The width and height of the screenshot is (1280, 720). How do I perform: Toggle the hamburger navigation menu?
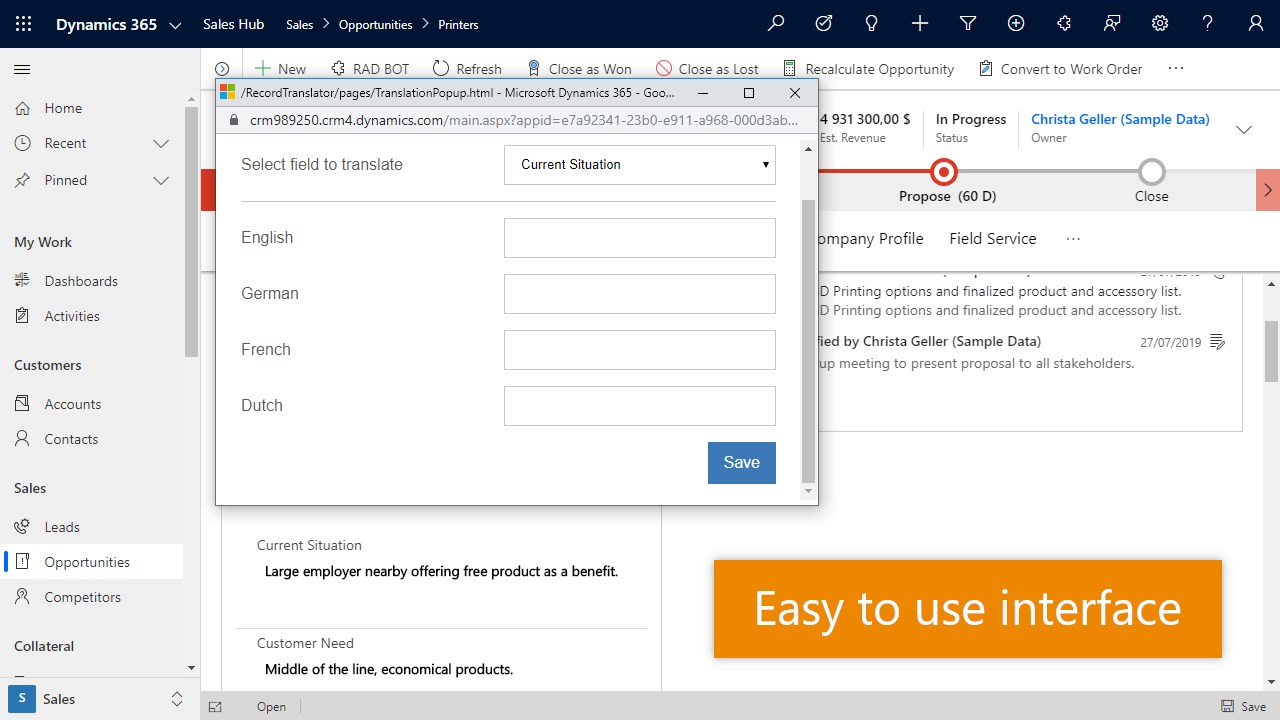(x=22, y=69)
